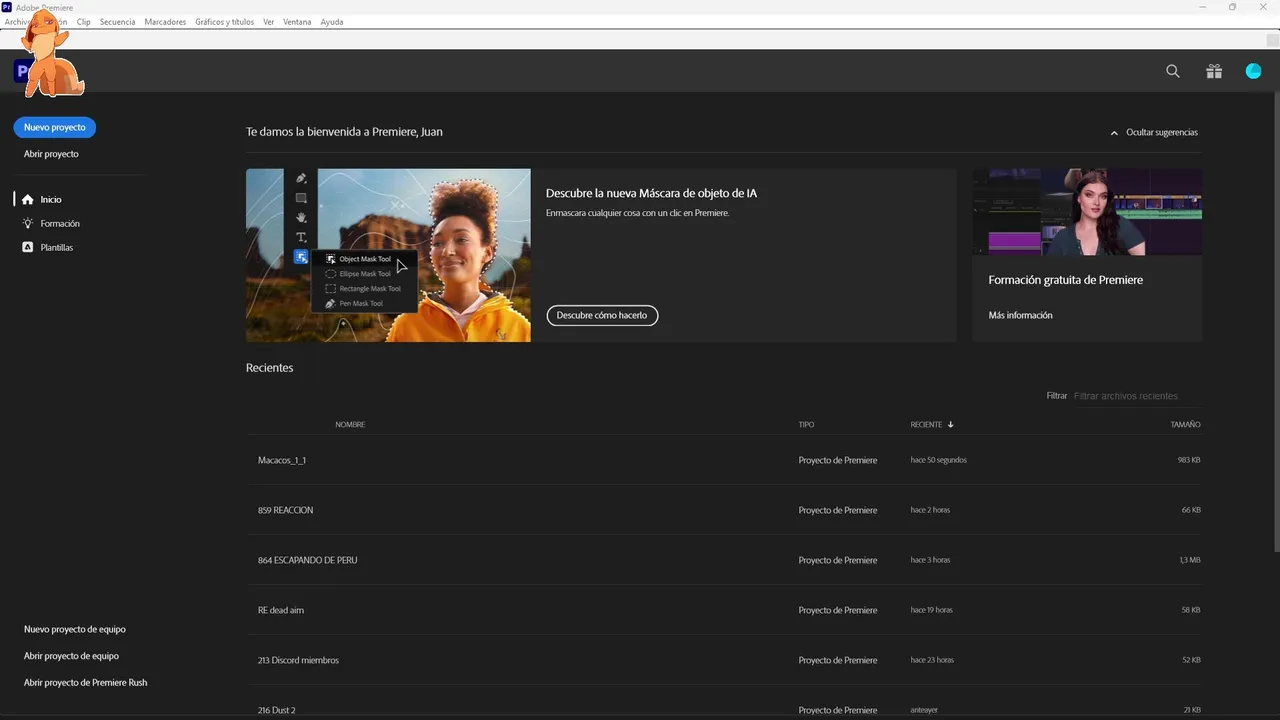
Task: Open the Marcadores menu
Action: pyautogui.click(x=165, y=22)
